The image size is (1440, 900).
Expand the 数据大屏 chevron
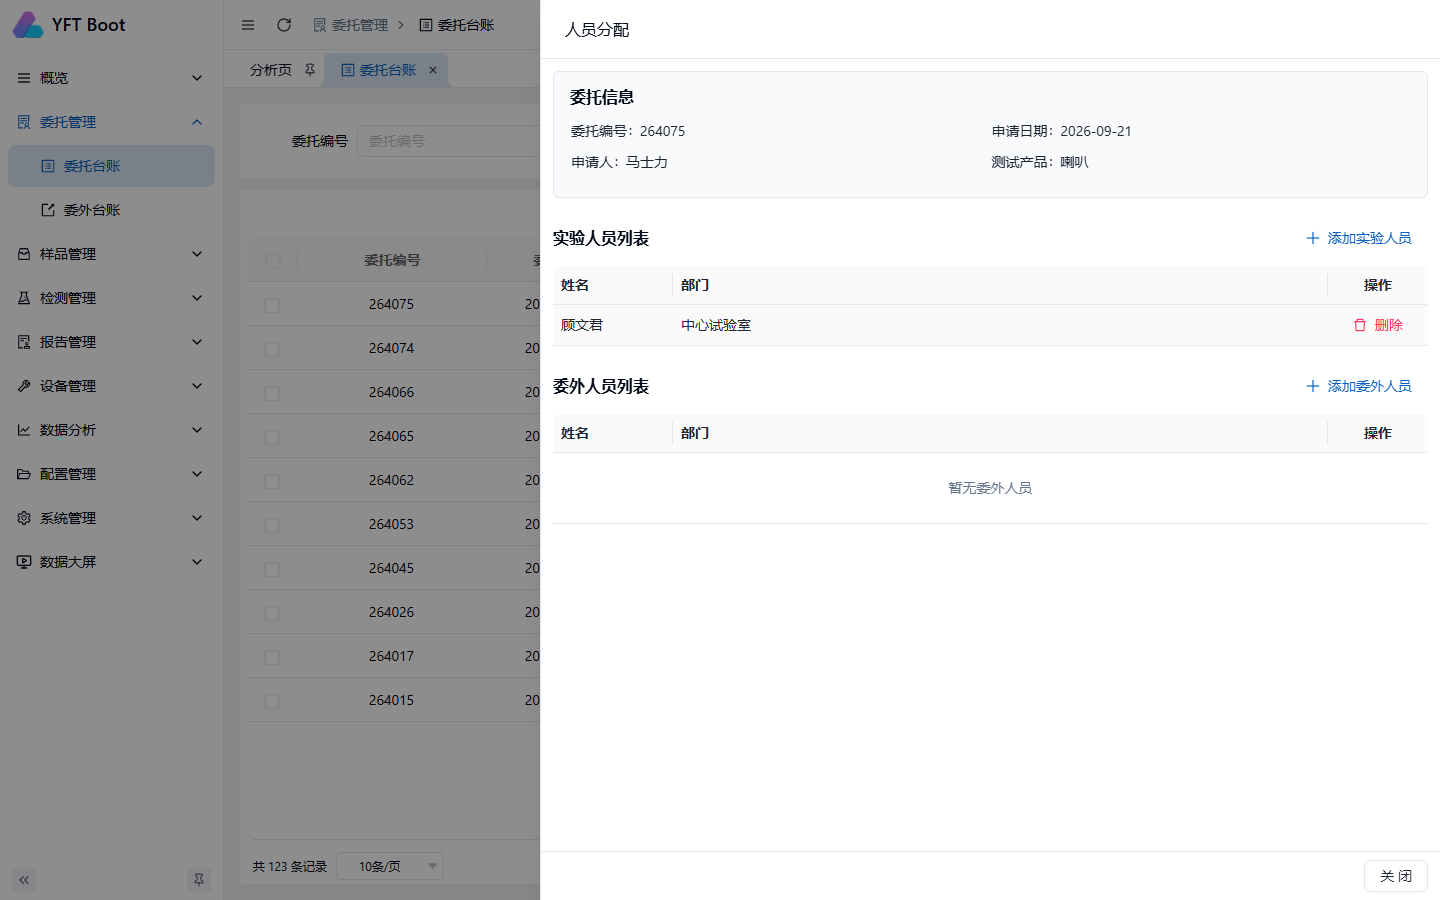[197, 562]
